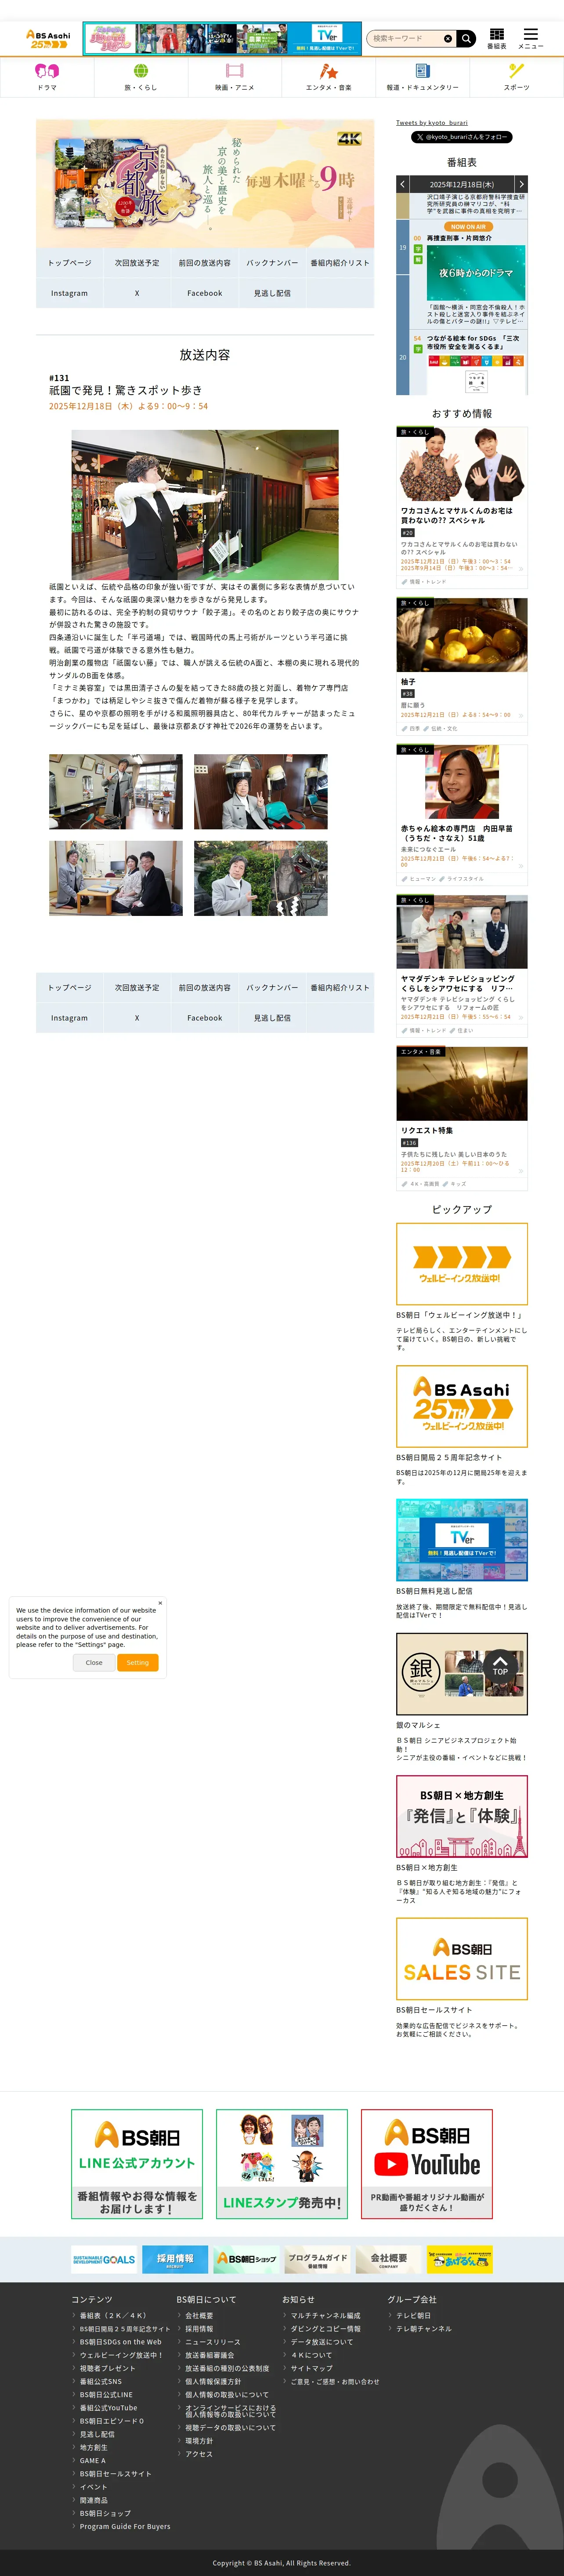Viewport: 564px width, 2576px height.
Task: Open 赤ちゃん絵本の専門店 recommended card
Action: 462,814
